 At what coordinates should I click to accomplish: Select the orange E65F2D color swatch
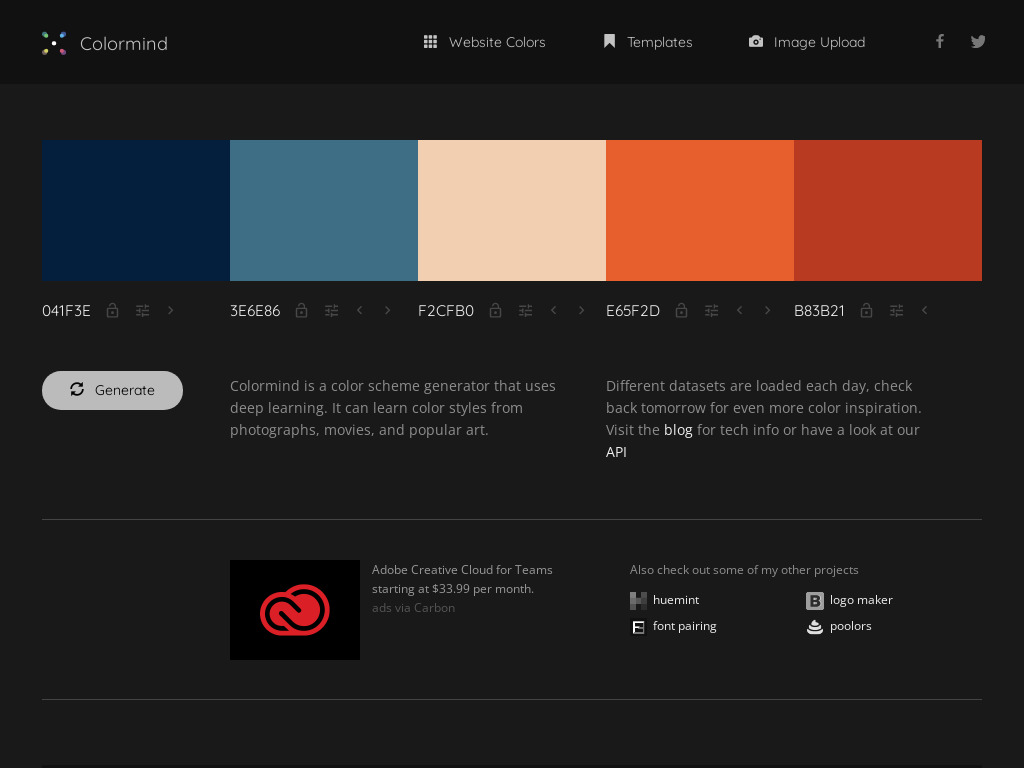click(700, 210)
